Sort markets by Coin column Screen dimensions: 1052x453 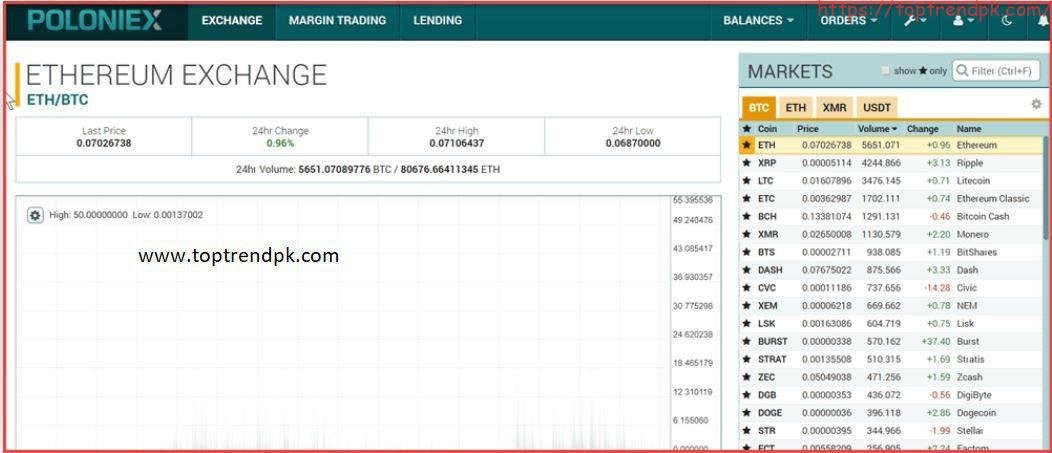[767, 128]
